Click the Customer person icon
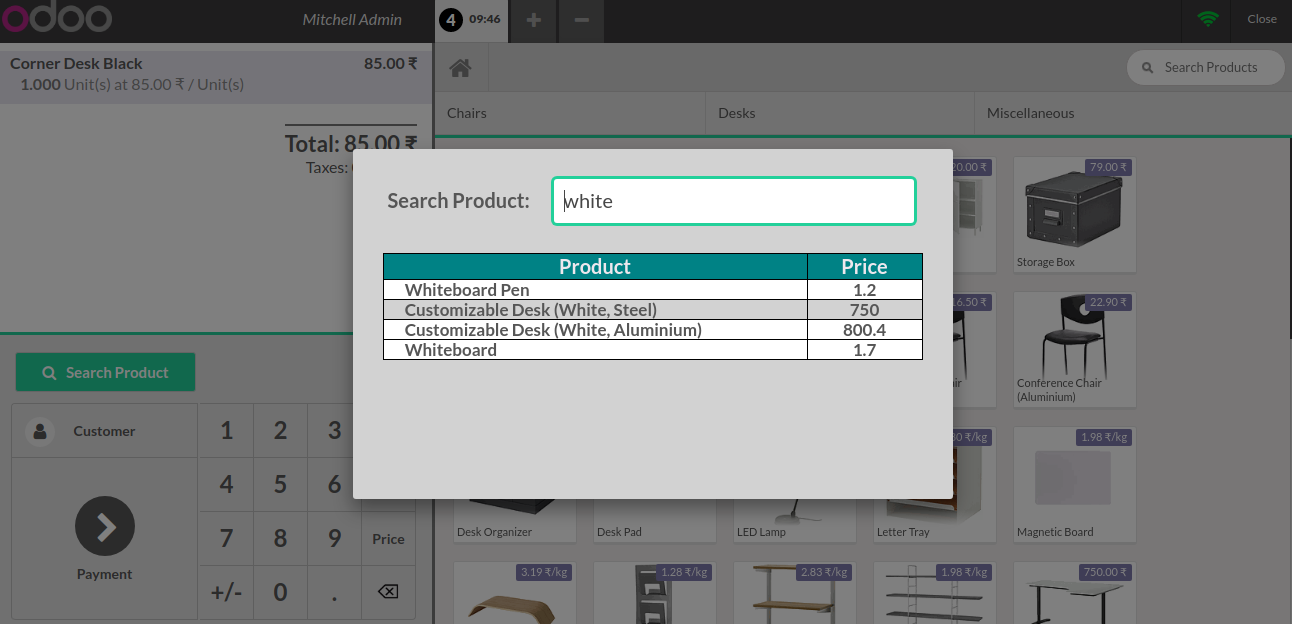Viewport: 1292px width, 624px height. click(40, 432)
